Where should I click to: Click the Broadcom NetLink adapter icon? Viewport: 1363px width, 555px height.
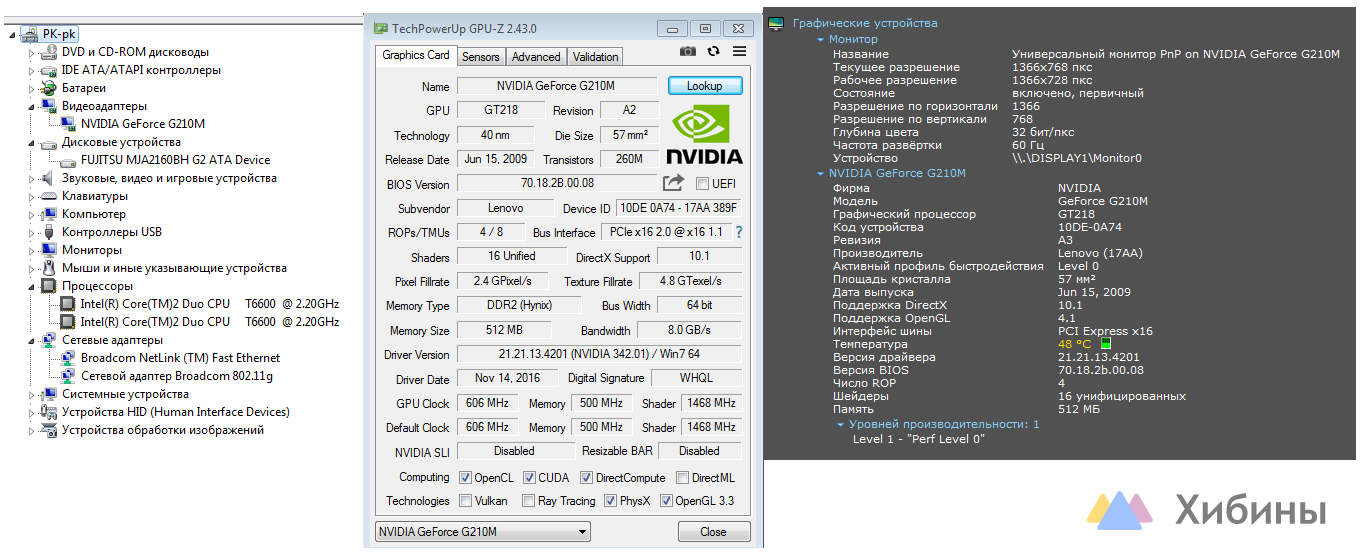click(68, 358)
